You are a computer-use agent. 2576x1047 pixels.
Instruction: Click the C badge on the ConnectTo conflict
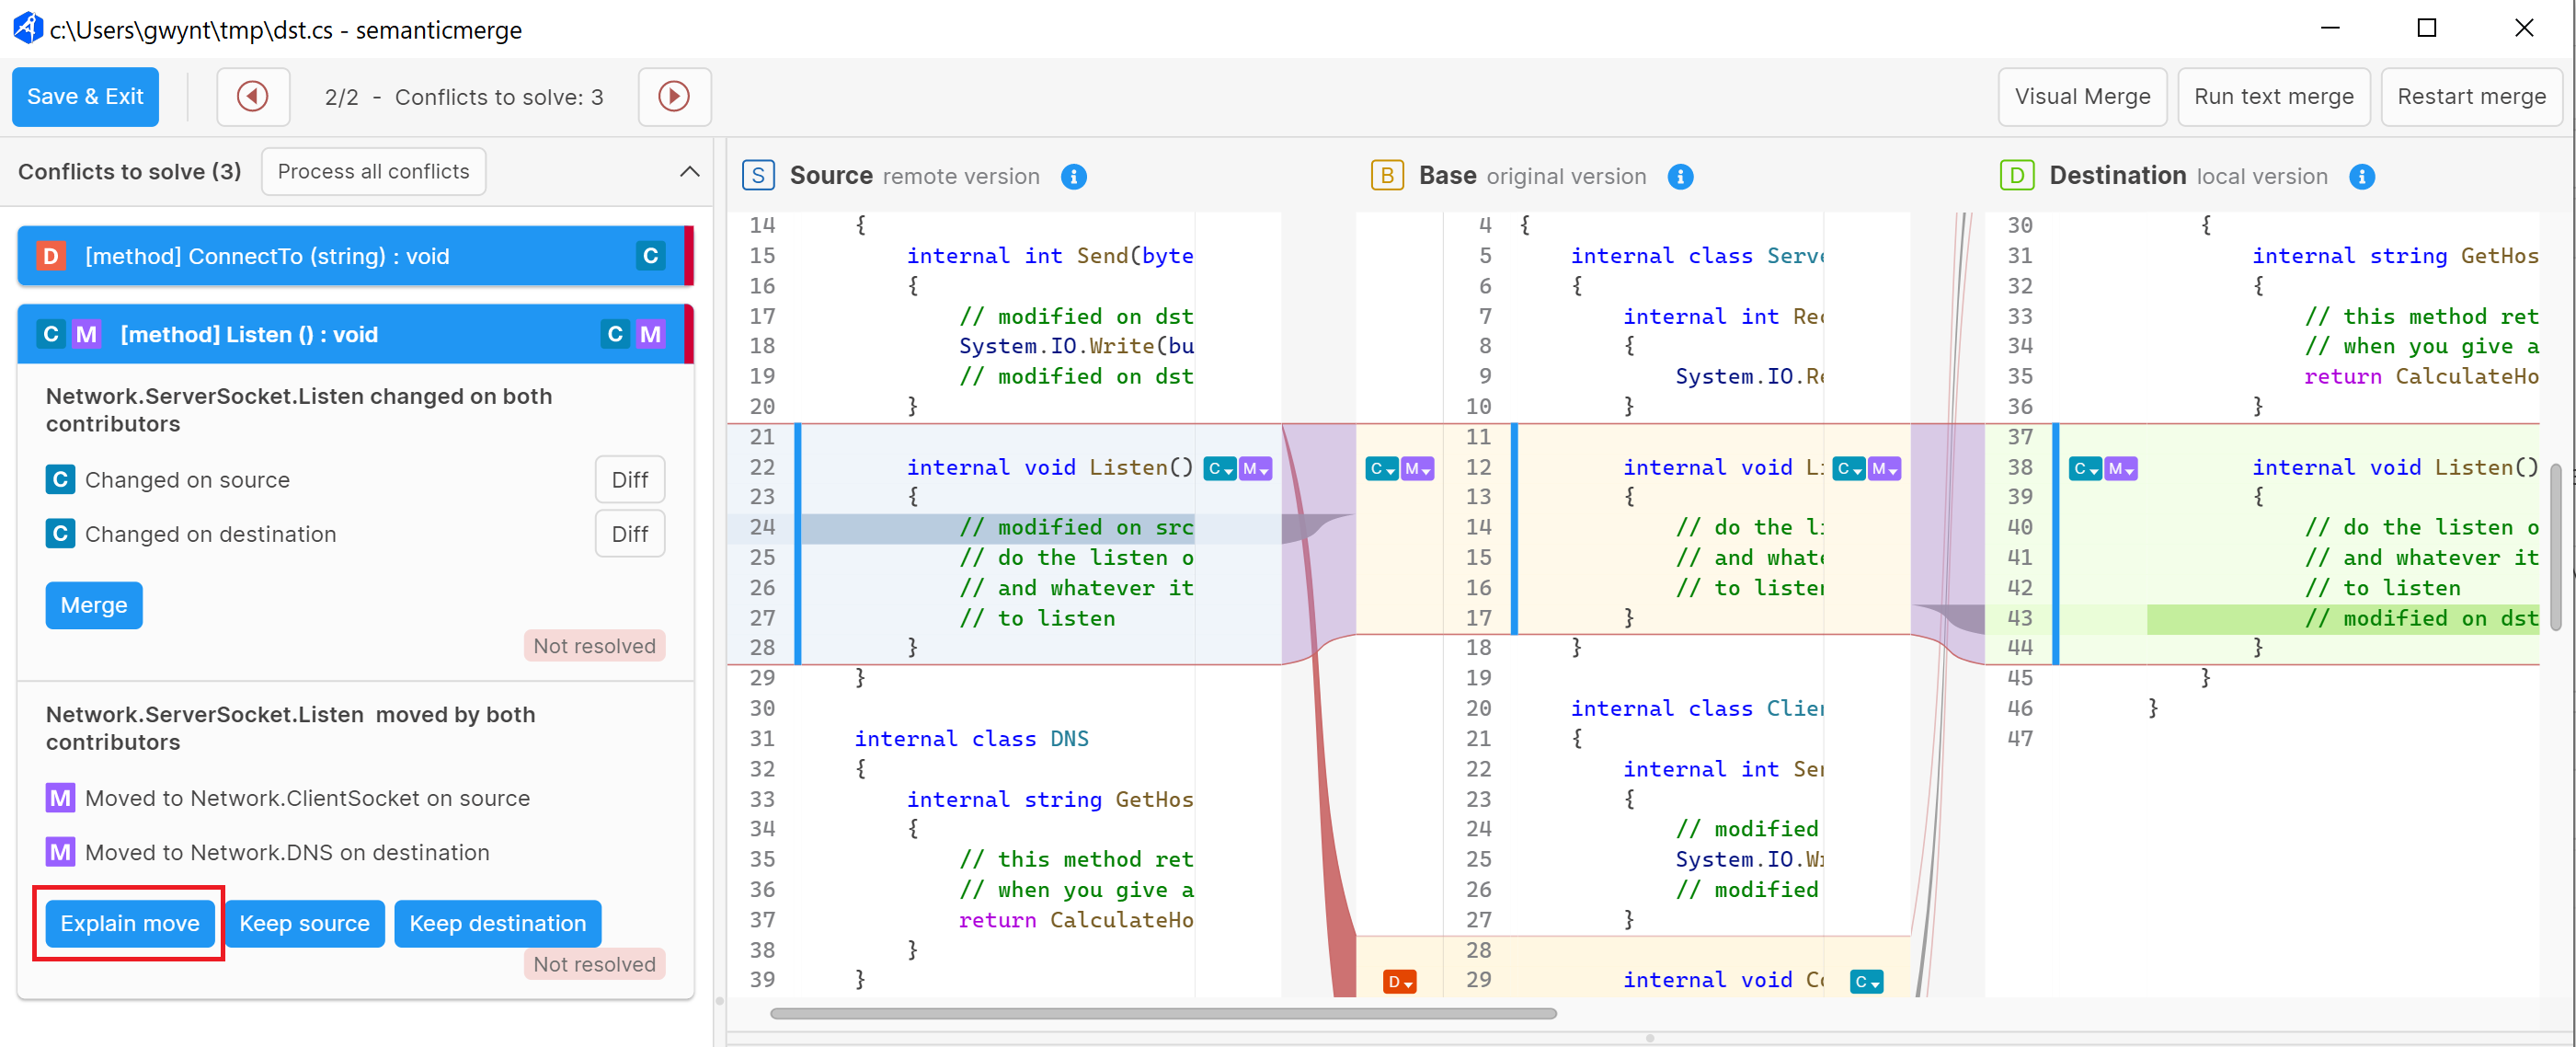point(651,256)
